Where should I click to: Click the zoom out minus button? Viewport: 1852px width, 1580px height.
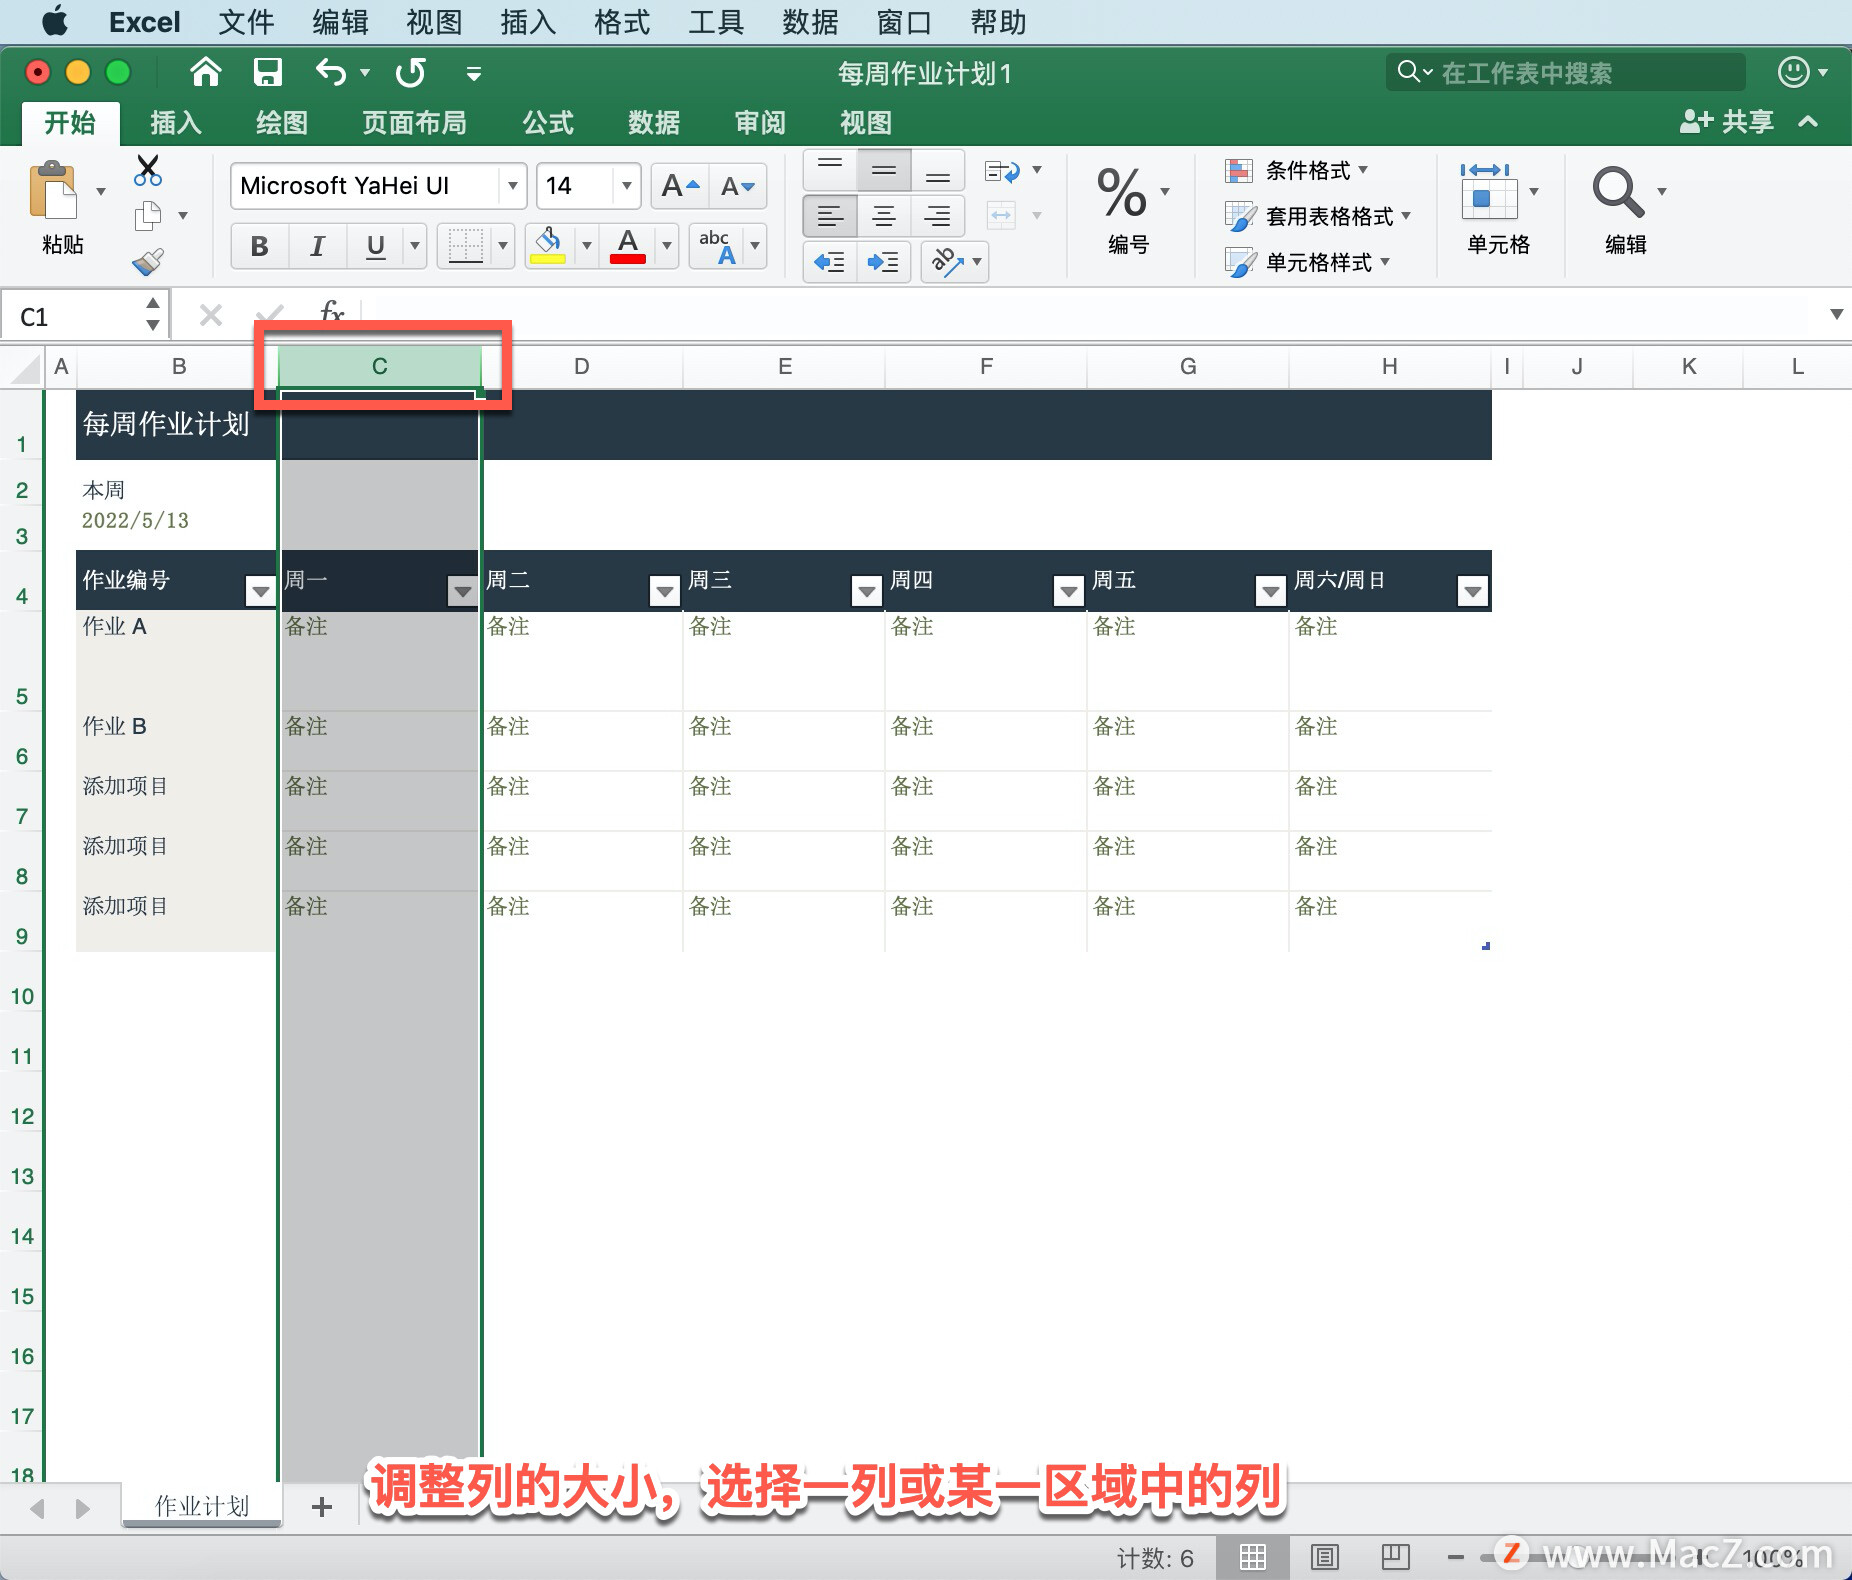click(1456, 1557)
